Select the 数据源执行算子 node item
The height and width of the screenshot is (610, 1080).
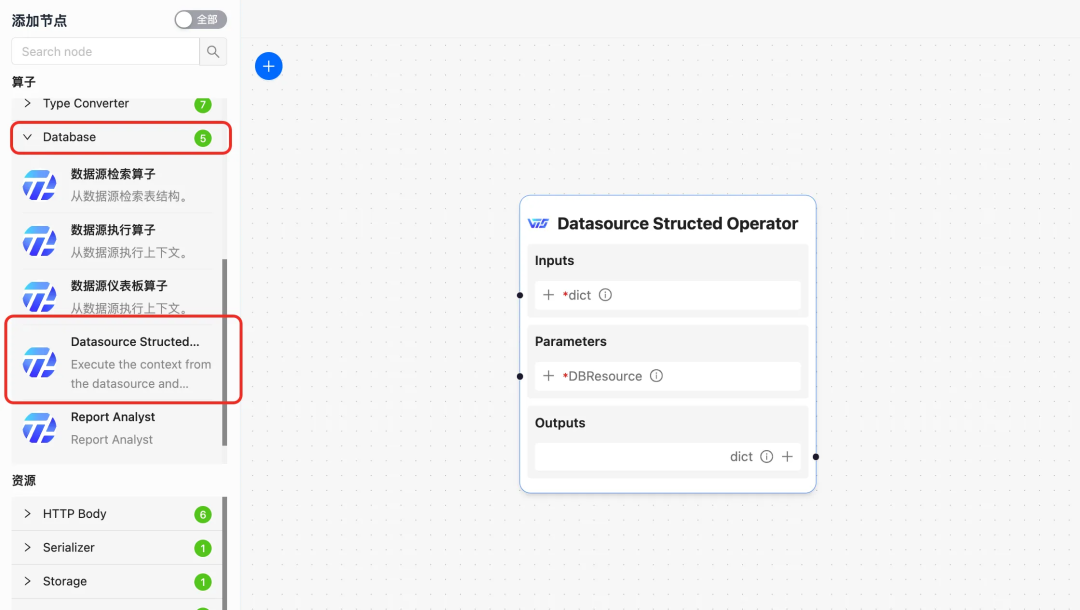(x=117, y=241)
